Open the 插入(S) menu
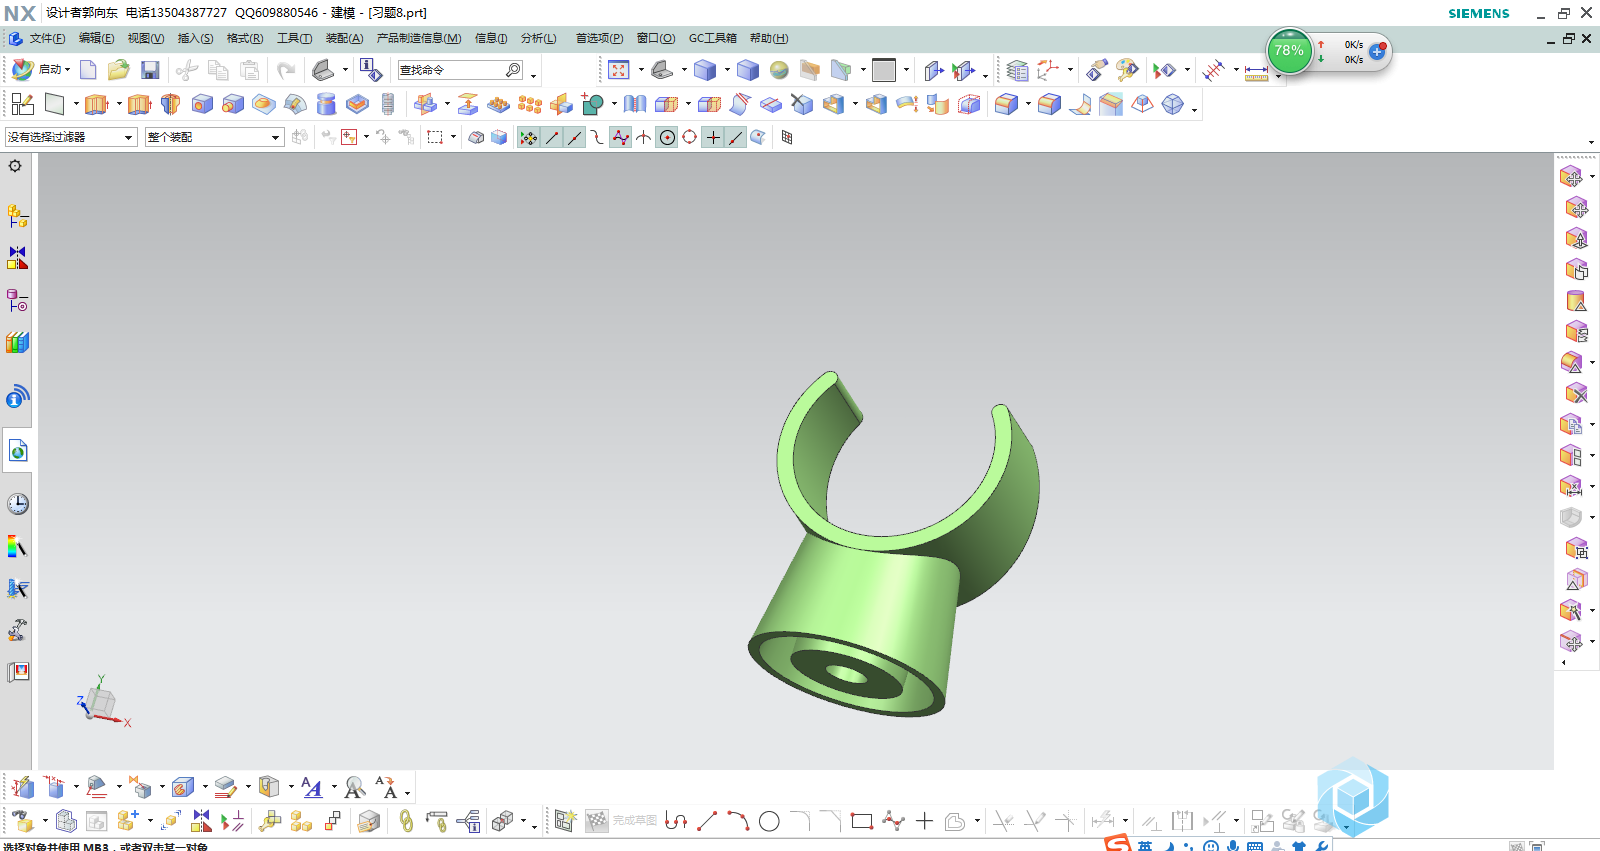This screenshot has width=1600, height=851. tap(195, 38)
